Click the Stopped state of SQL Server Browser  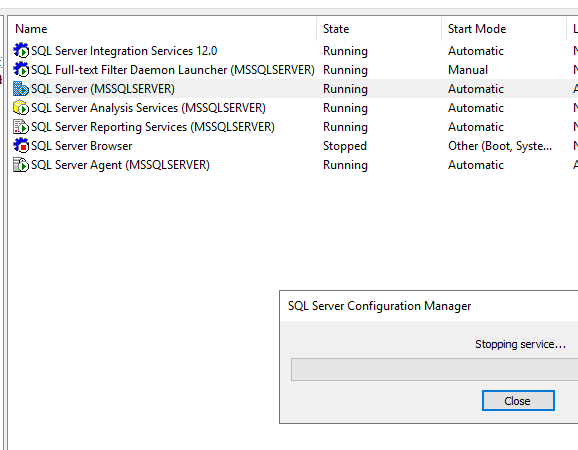[345, 146]
